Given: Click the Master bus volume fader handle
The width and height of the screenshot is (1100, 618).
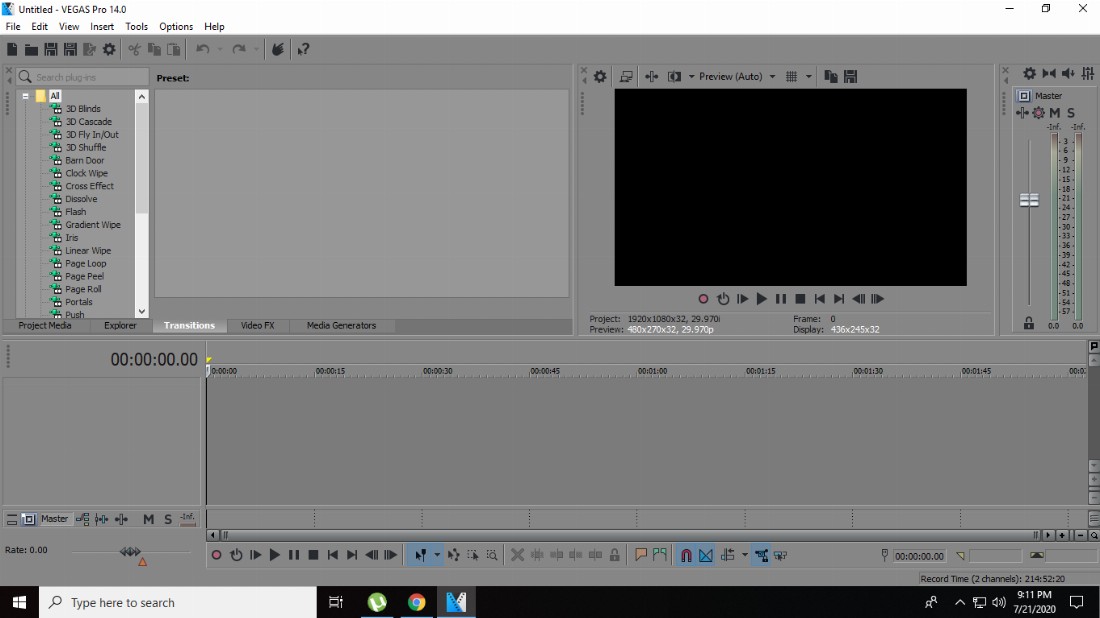Looking at the screenshot, I should (1029, 201).
